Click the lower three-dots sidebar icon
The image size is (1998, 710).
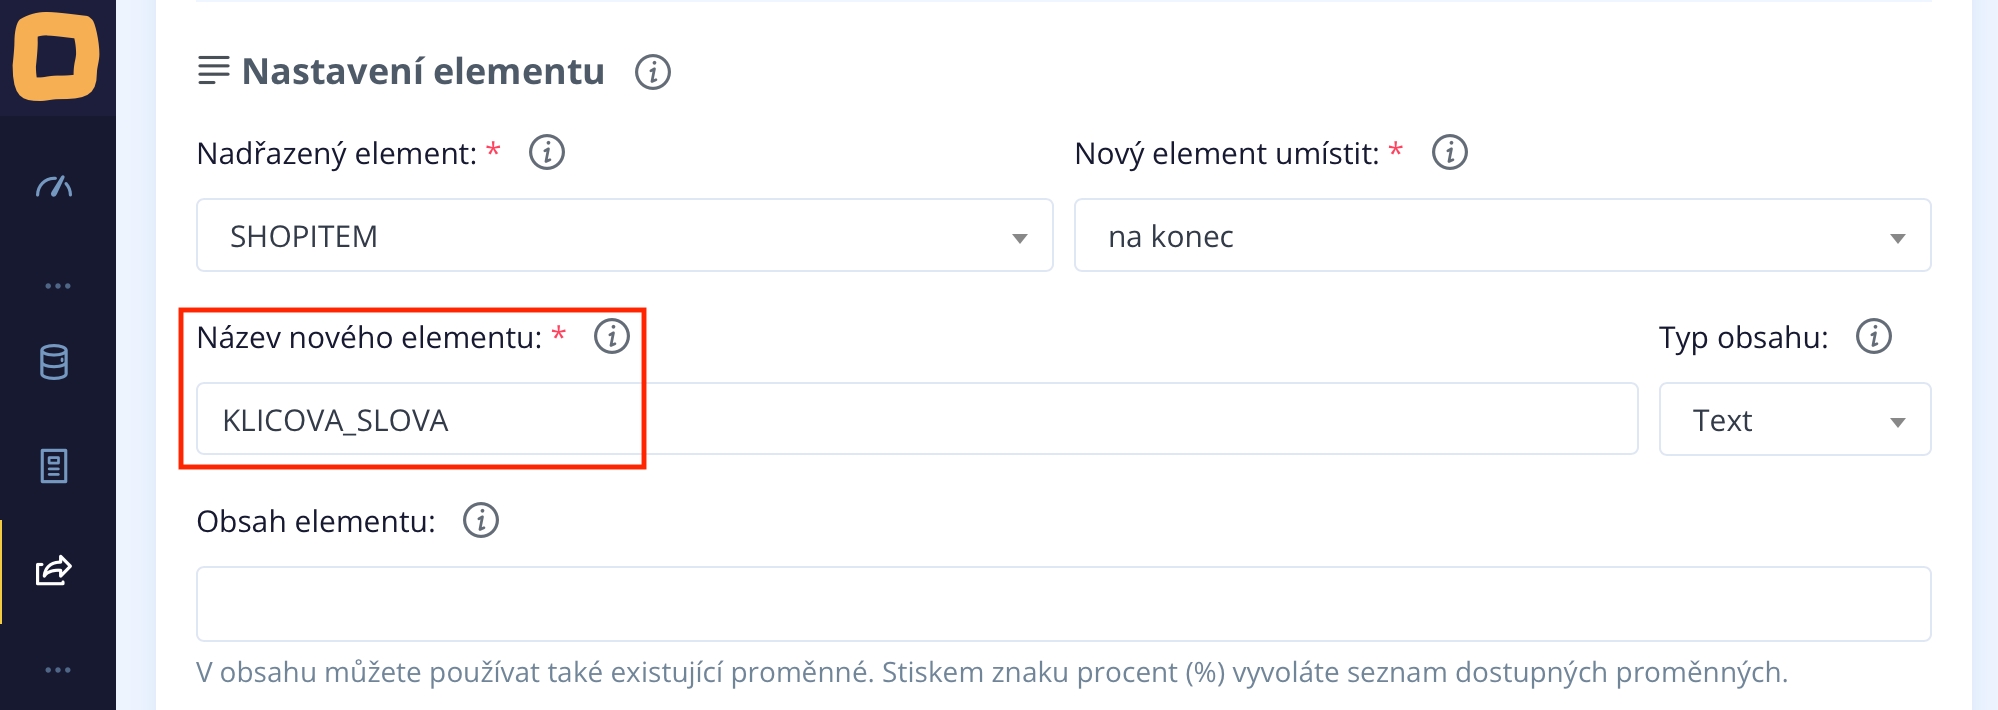[57, 669]
